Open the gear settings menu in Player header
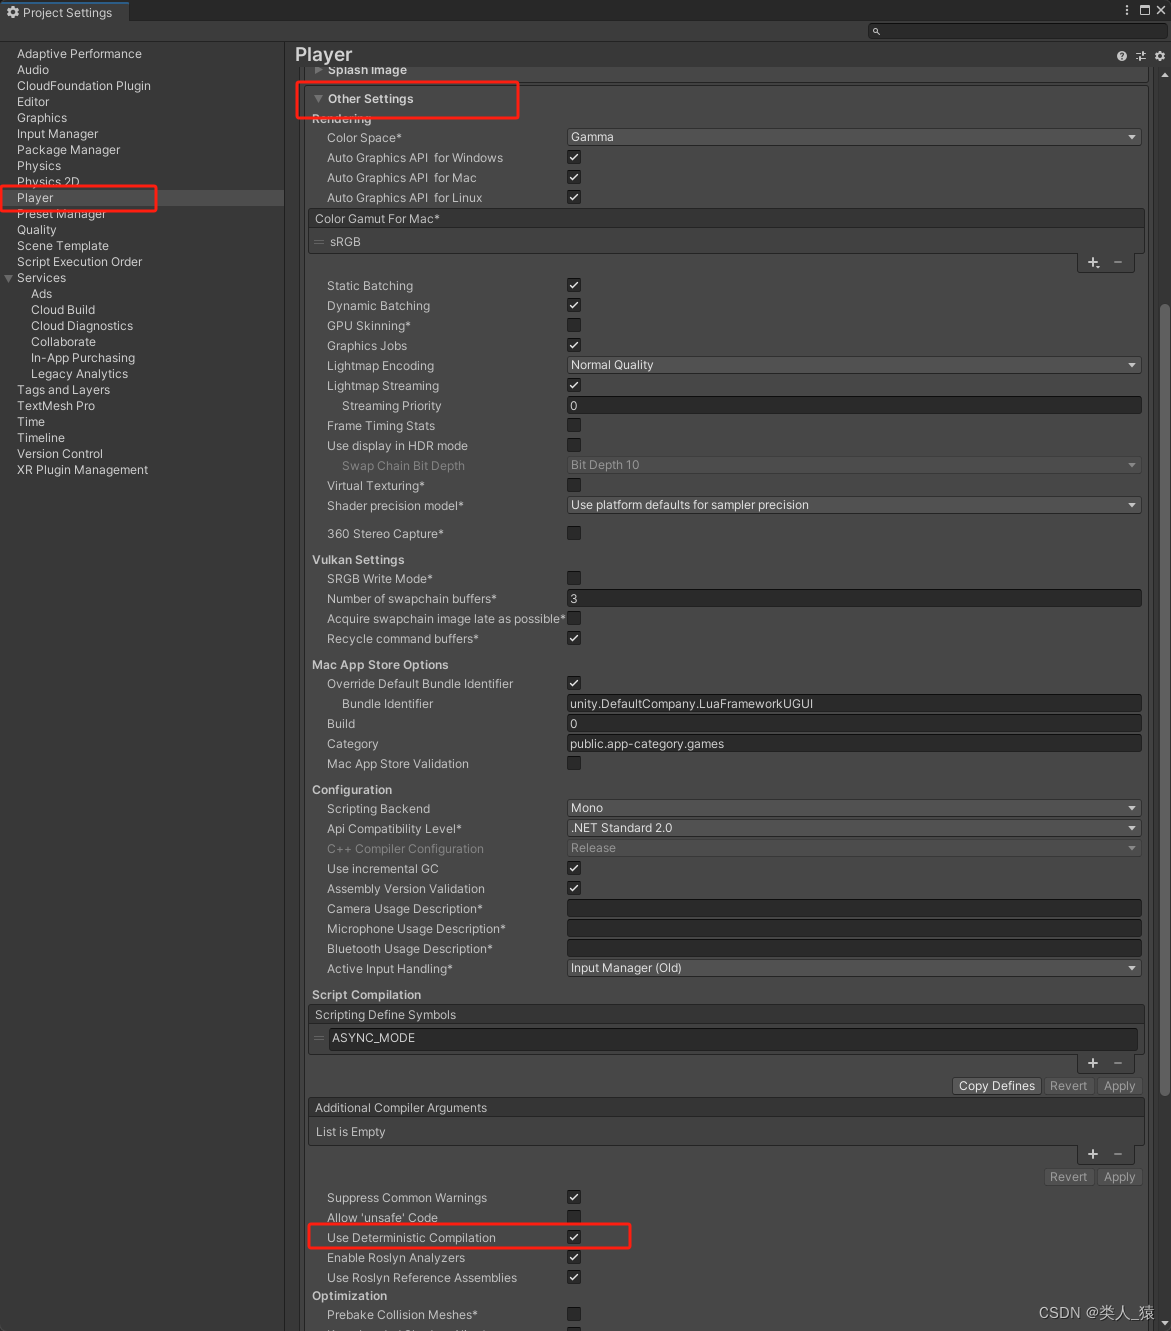This screenshot has height=1331, width=1171. [x=1159, y=56]
